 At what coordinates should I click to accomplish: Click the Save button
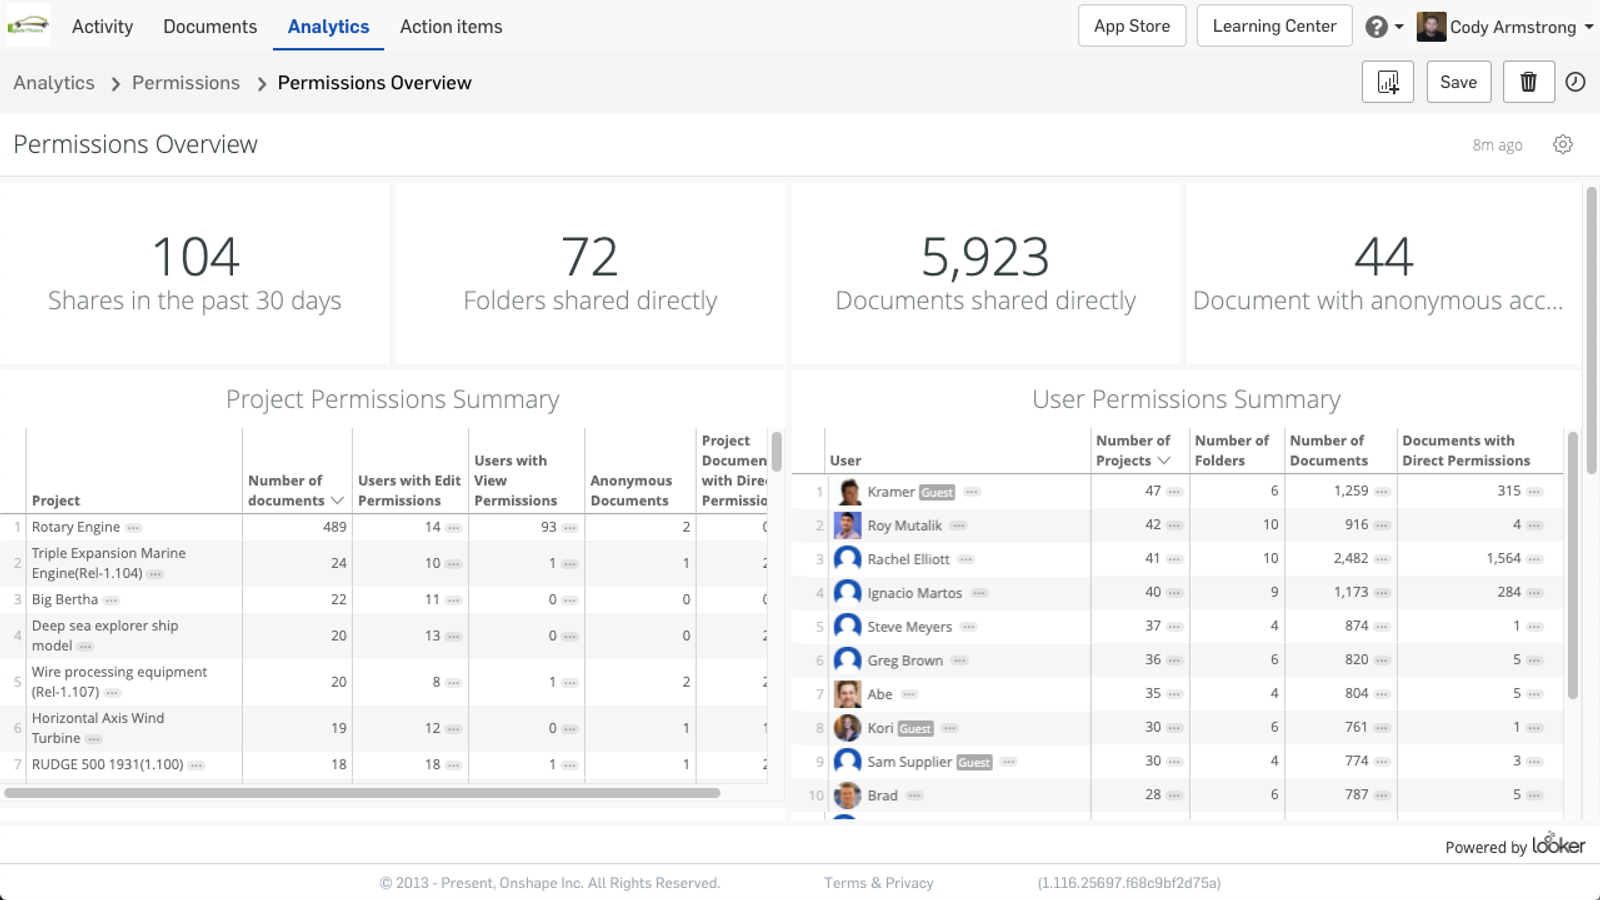click(x=1458, y=82)
